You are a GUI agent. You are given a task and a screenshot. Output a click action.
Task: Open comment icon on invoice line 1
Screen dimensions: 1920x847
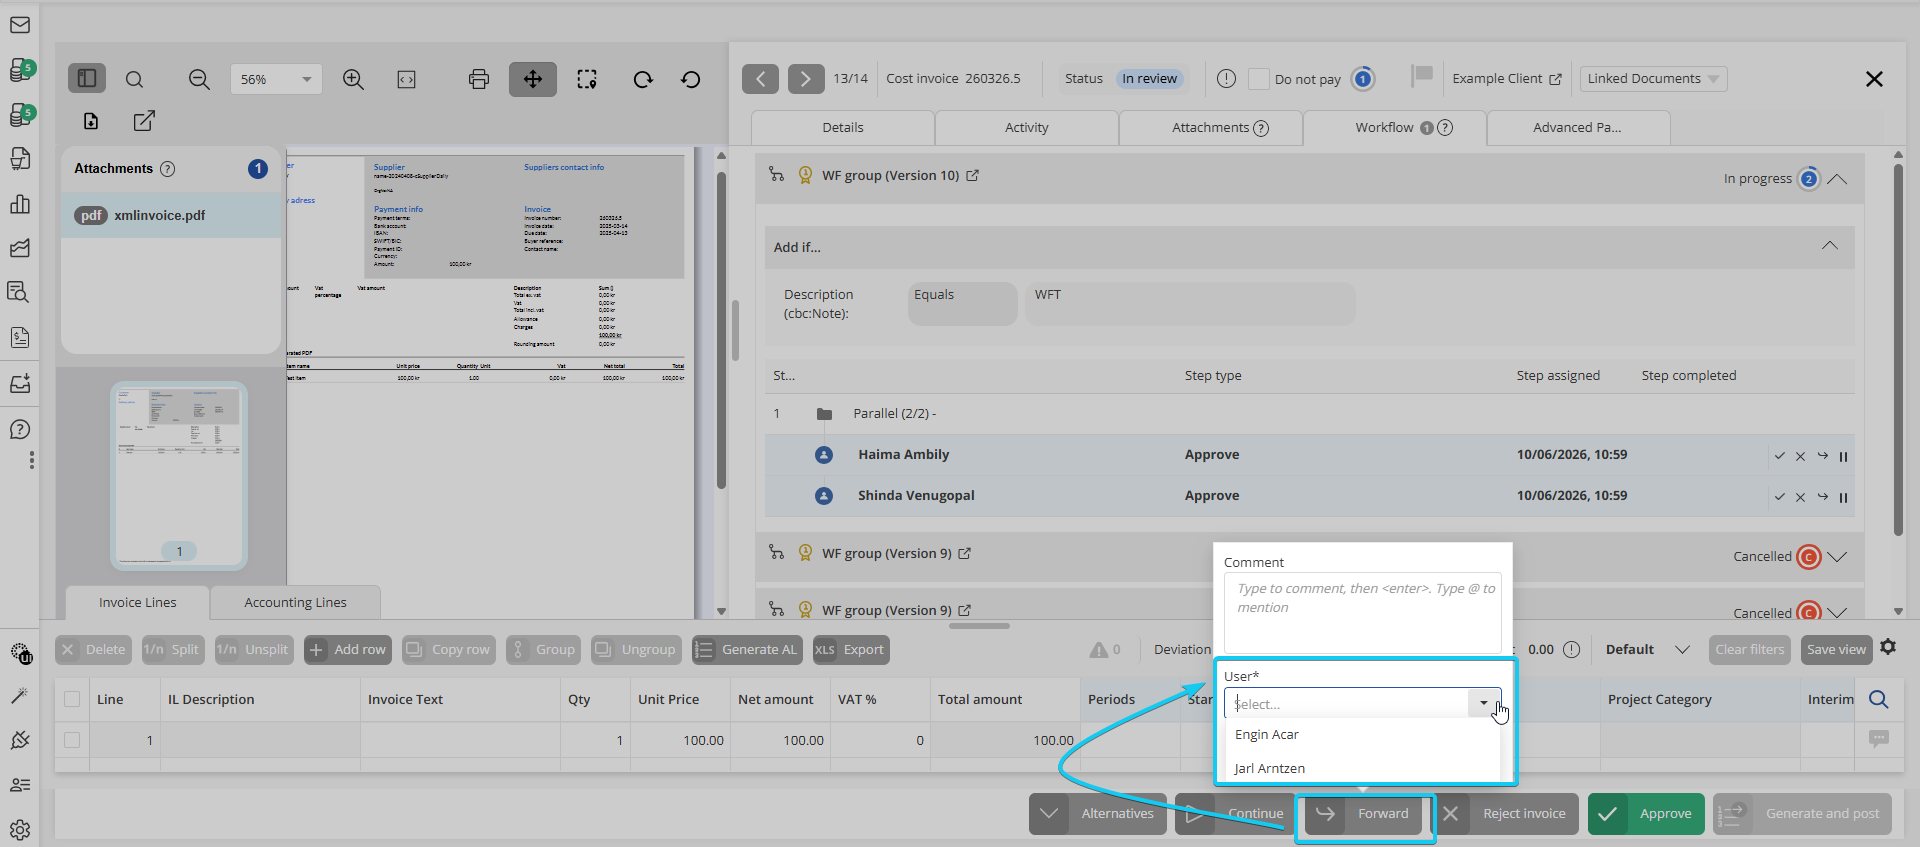[x=1879, y=739]
